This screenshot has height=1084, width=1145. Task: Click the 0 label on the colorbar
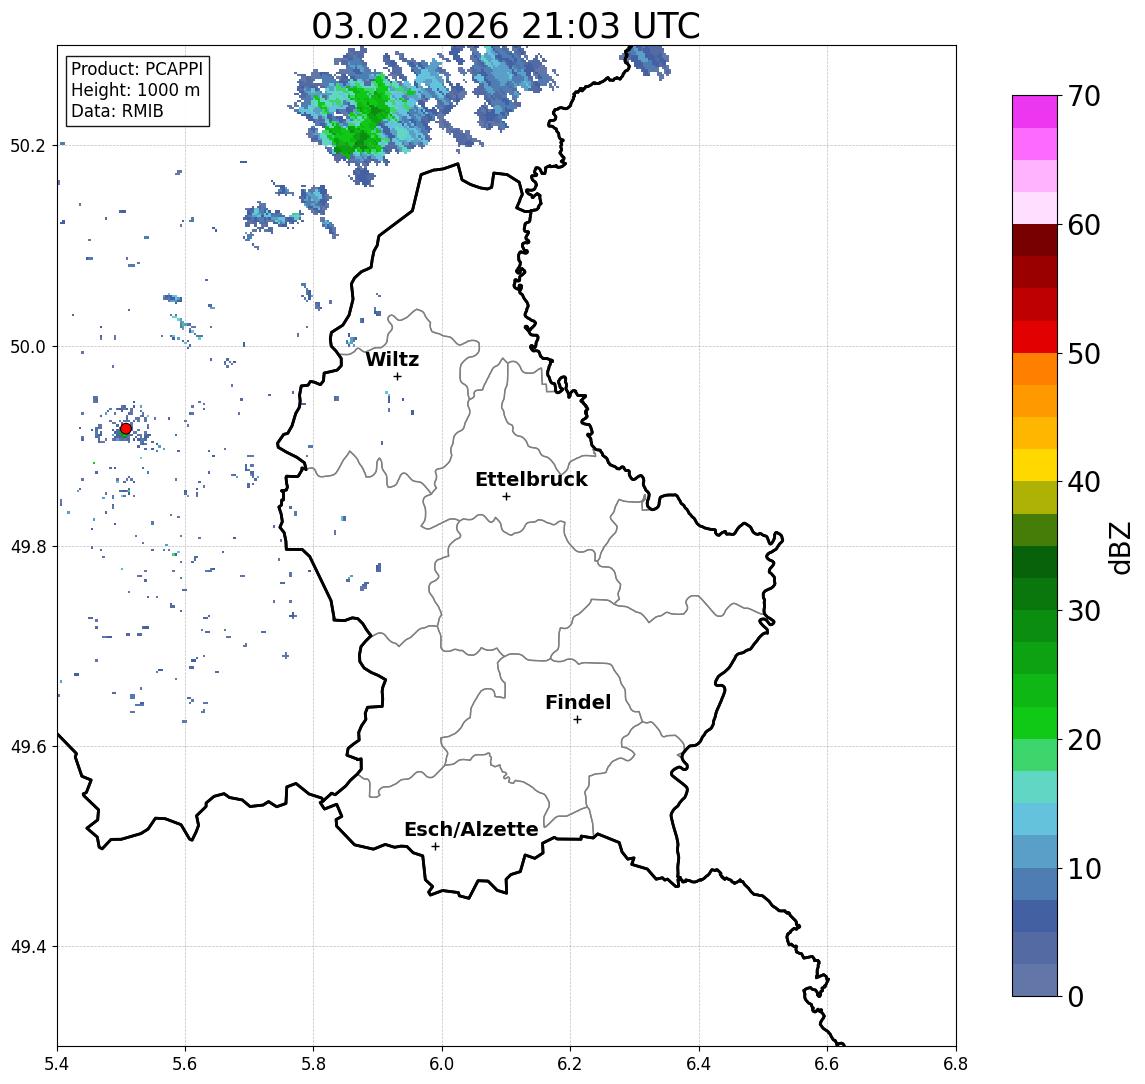(1076, 996)
